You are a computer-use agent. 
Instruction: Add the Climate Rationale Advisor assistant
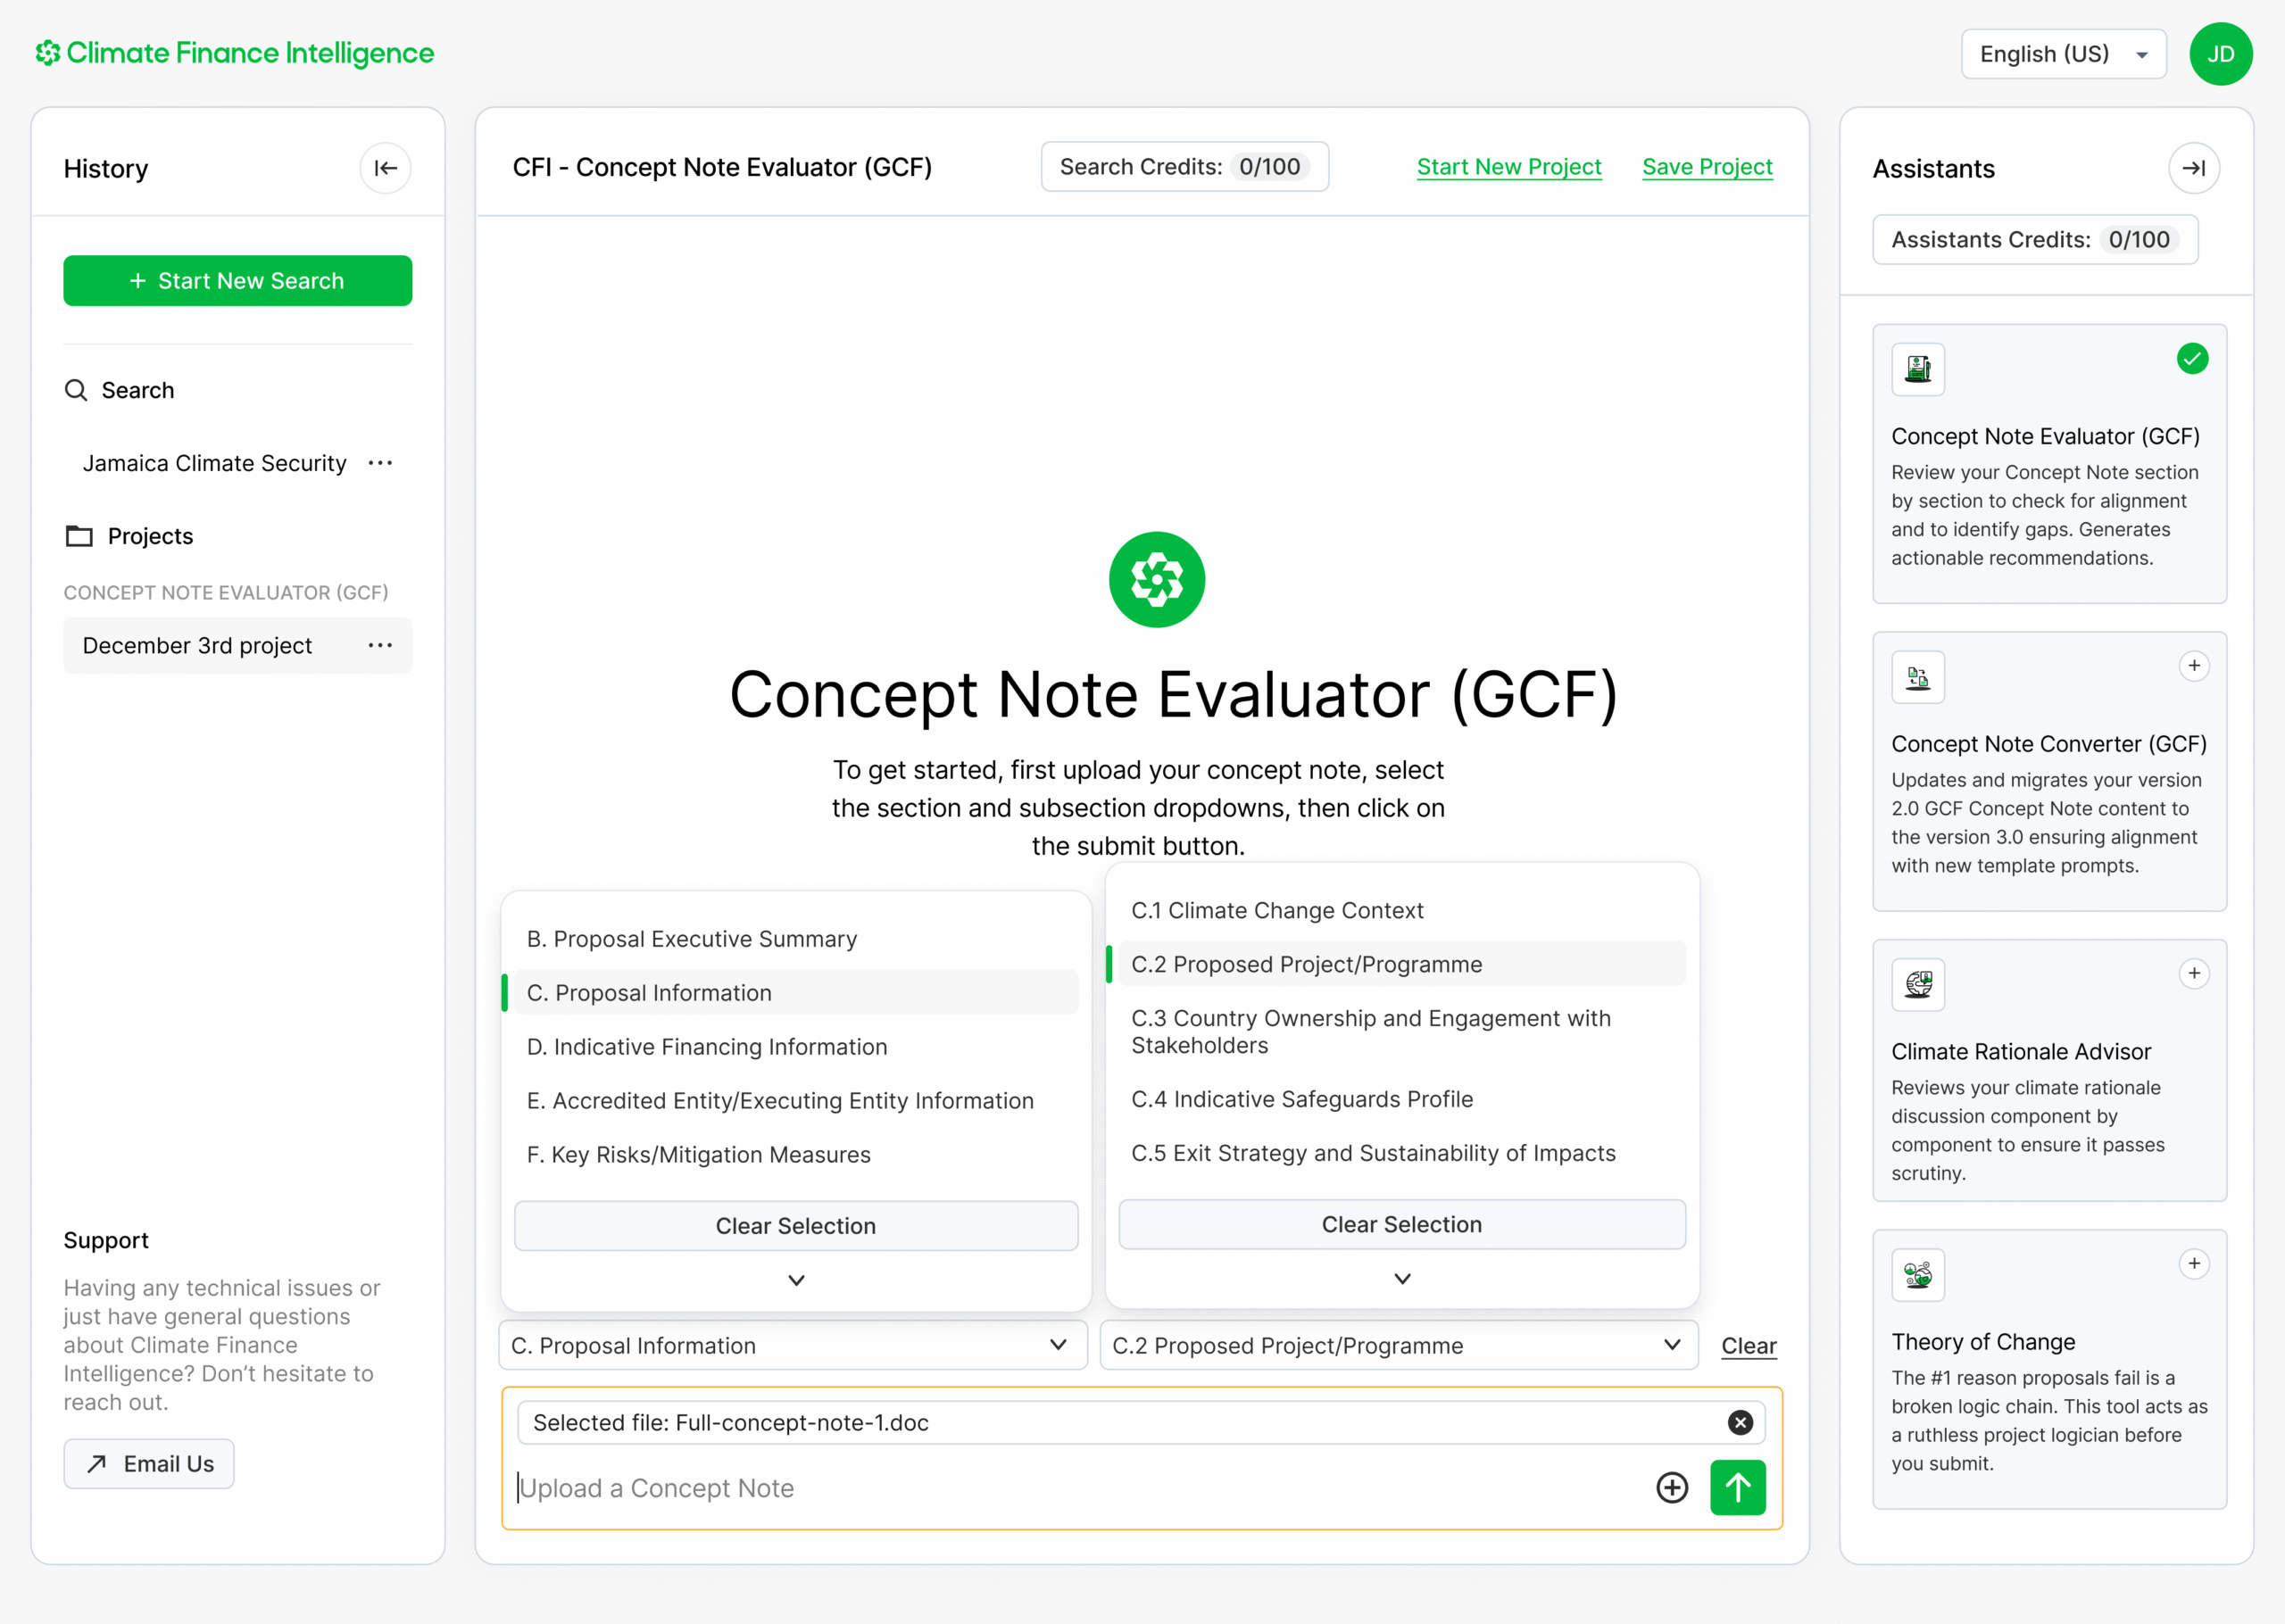[2193, 974]
